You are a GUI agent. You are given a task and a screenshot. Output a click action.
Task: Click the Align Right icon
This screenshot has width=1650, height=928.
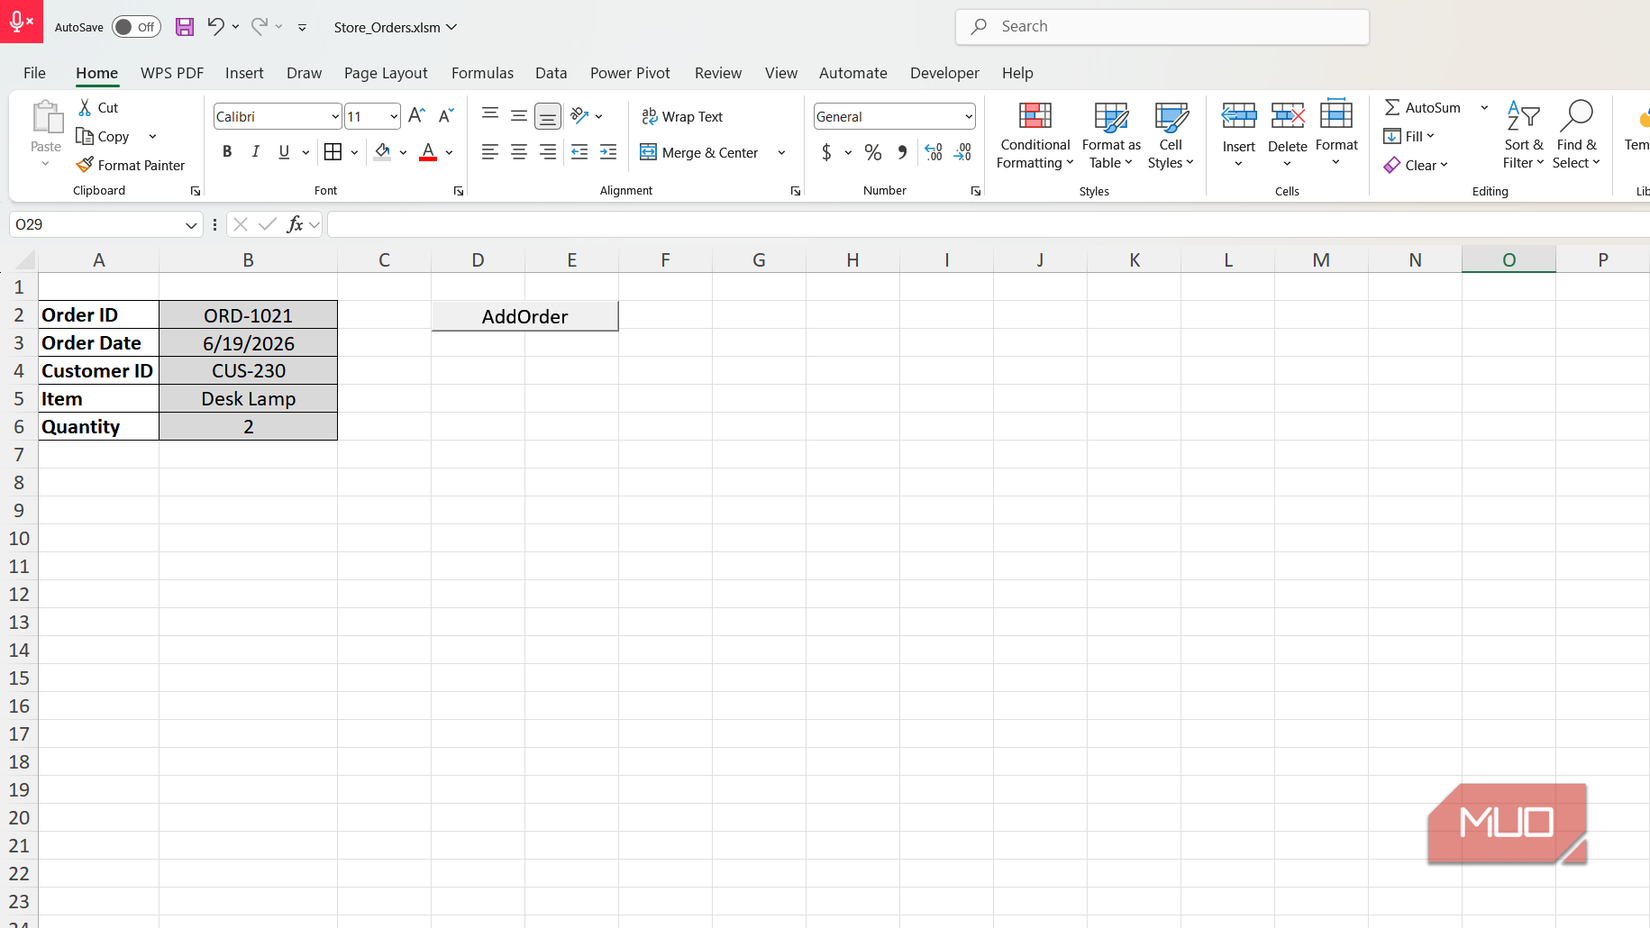548,152
